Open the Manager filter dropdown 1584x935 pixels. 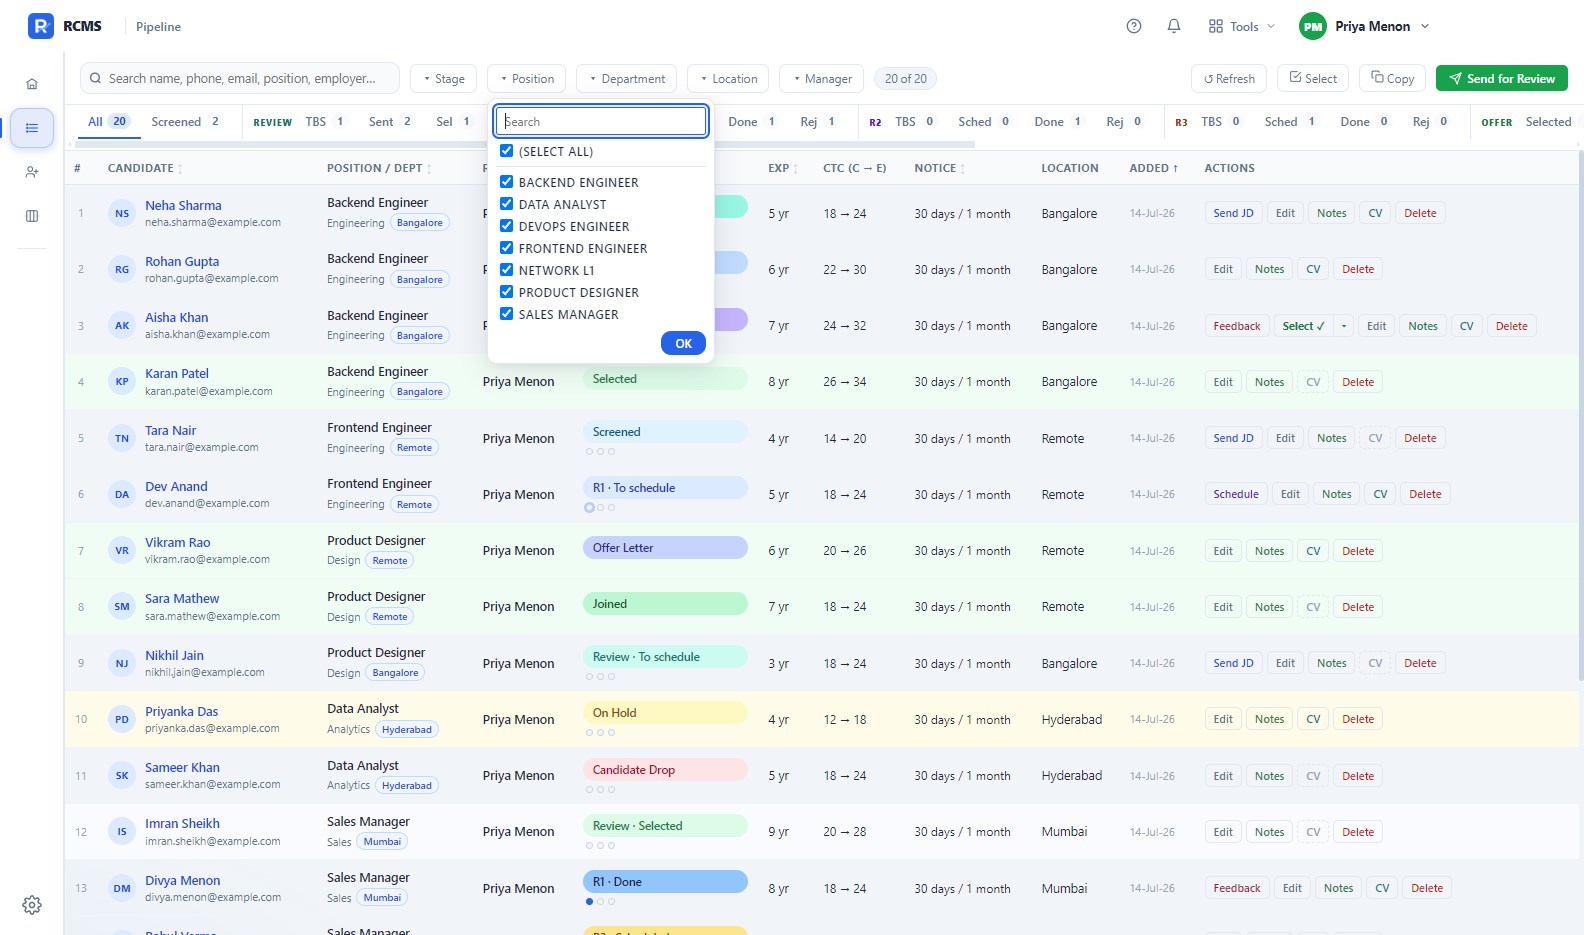pyautogui.click(x=823, y=79)
